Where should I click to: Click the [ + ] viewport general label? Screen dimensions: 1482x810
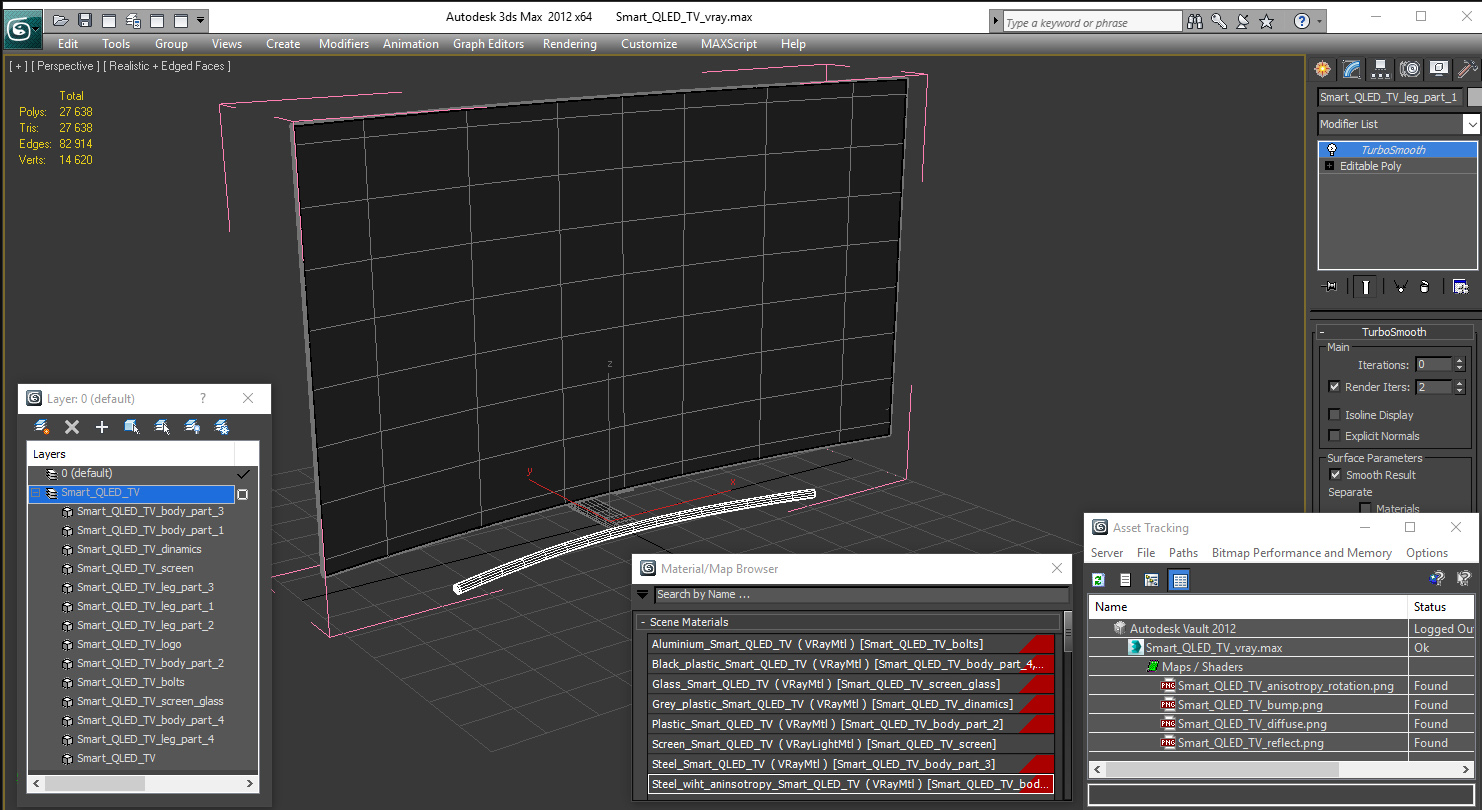18,66
